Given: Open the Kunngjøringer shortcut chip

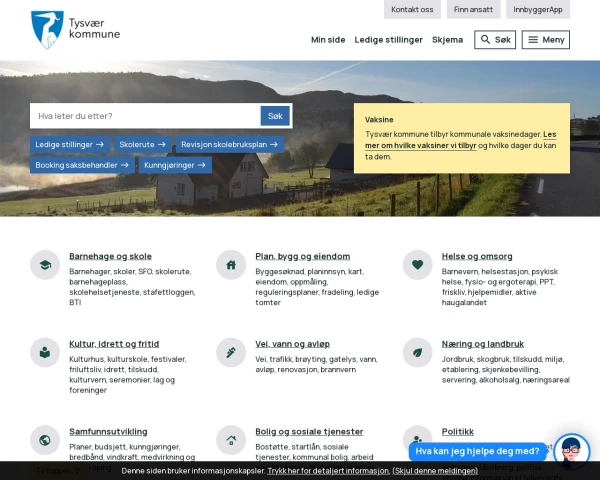Looking at the screenshot, I should click(x=175, y=165).
